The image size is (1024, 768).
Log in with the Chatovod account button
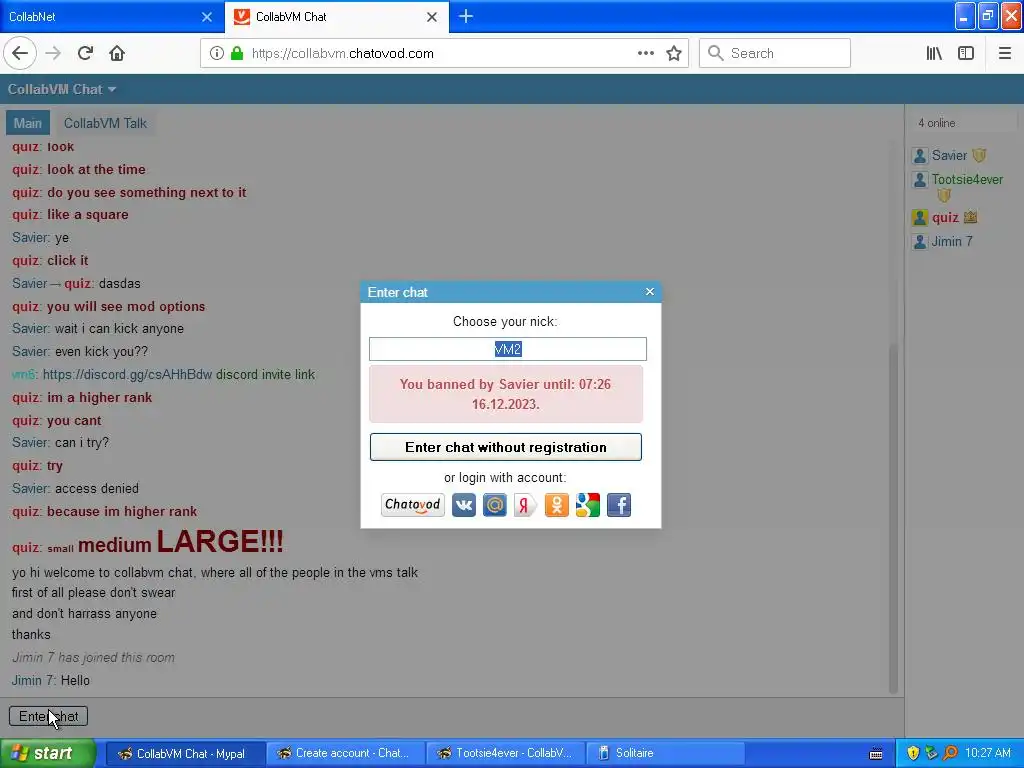tap(413, 505)
